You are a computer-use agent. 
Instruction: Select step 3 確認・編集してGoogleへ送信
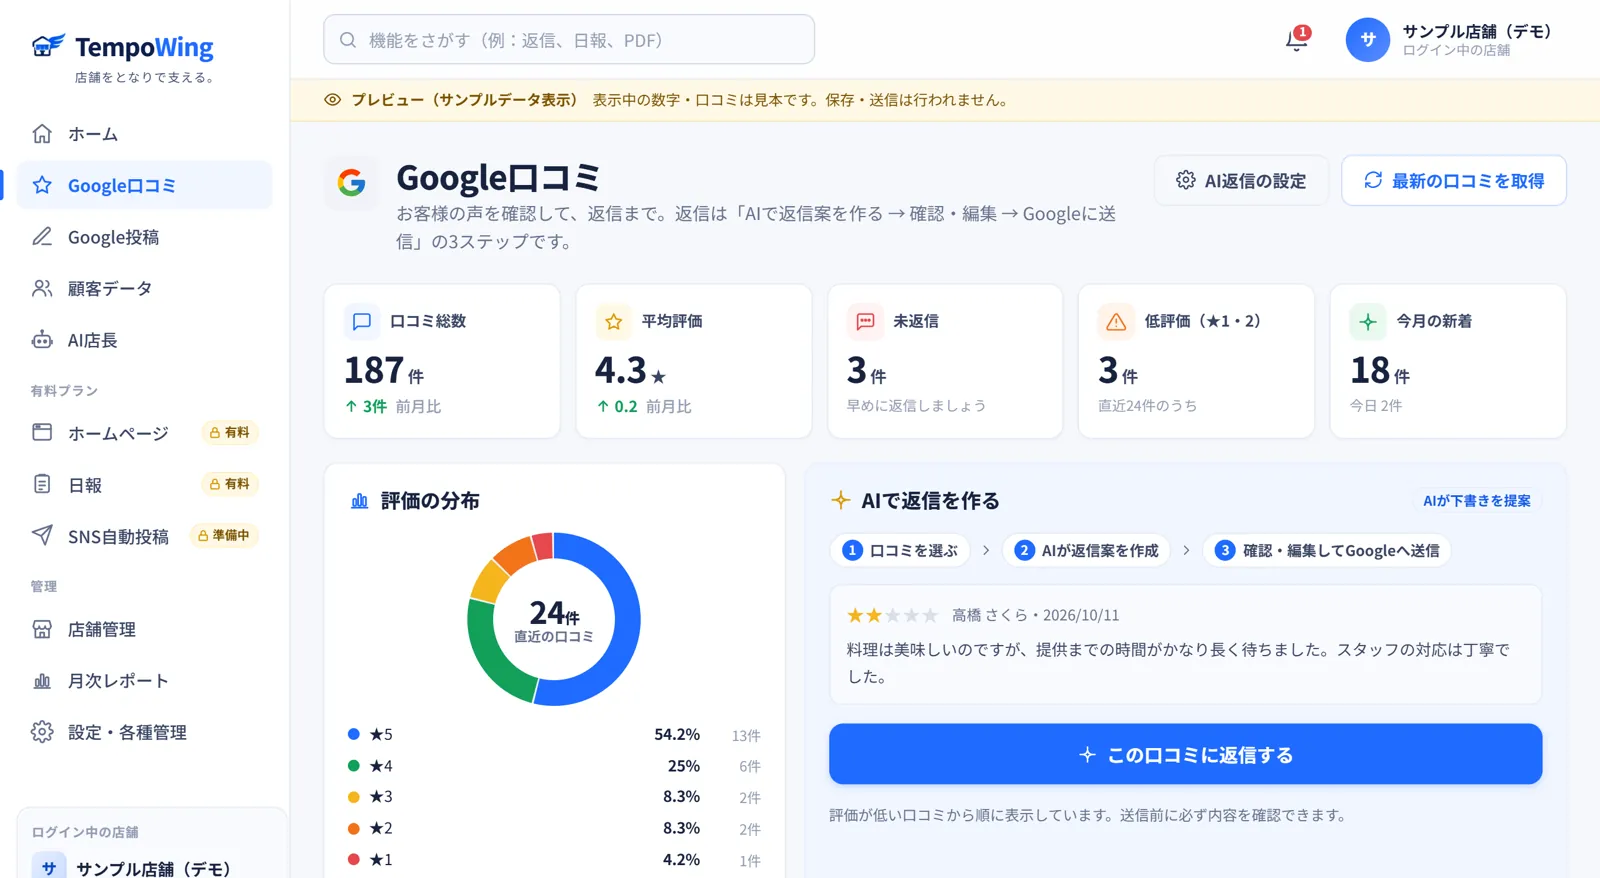(x=1327, y=551)
